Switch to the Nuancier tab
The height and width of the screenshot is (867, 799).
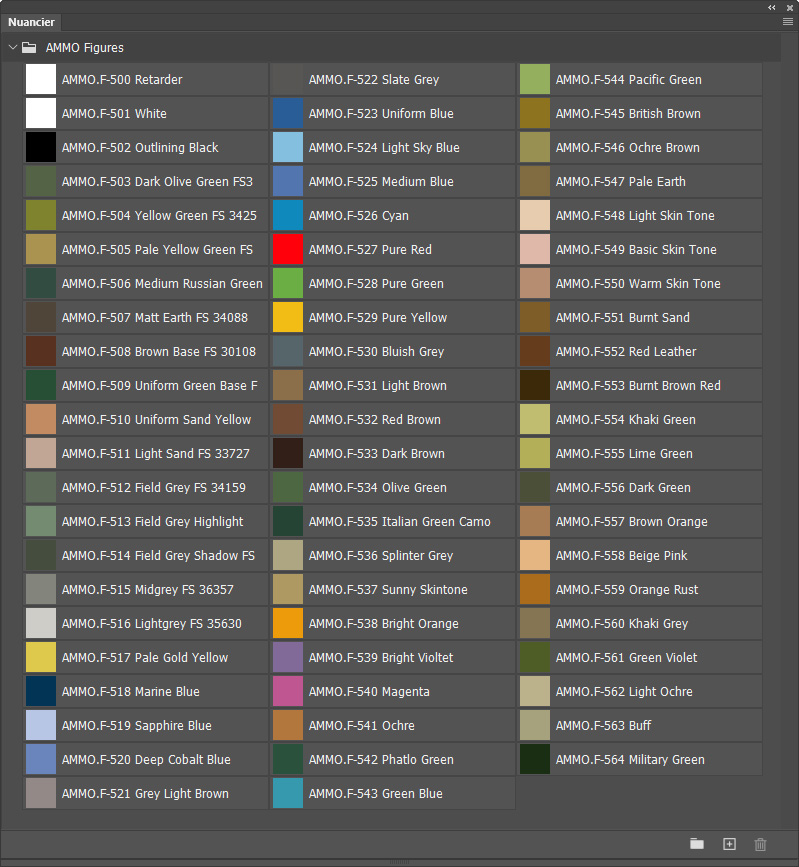(x=31, y=22)
